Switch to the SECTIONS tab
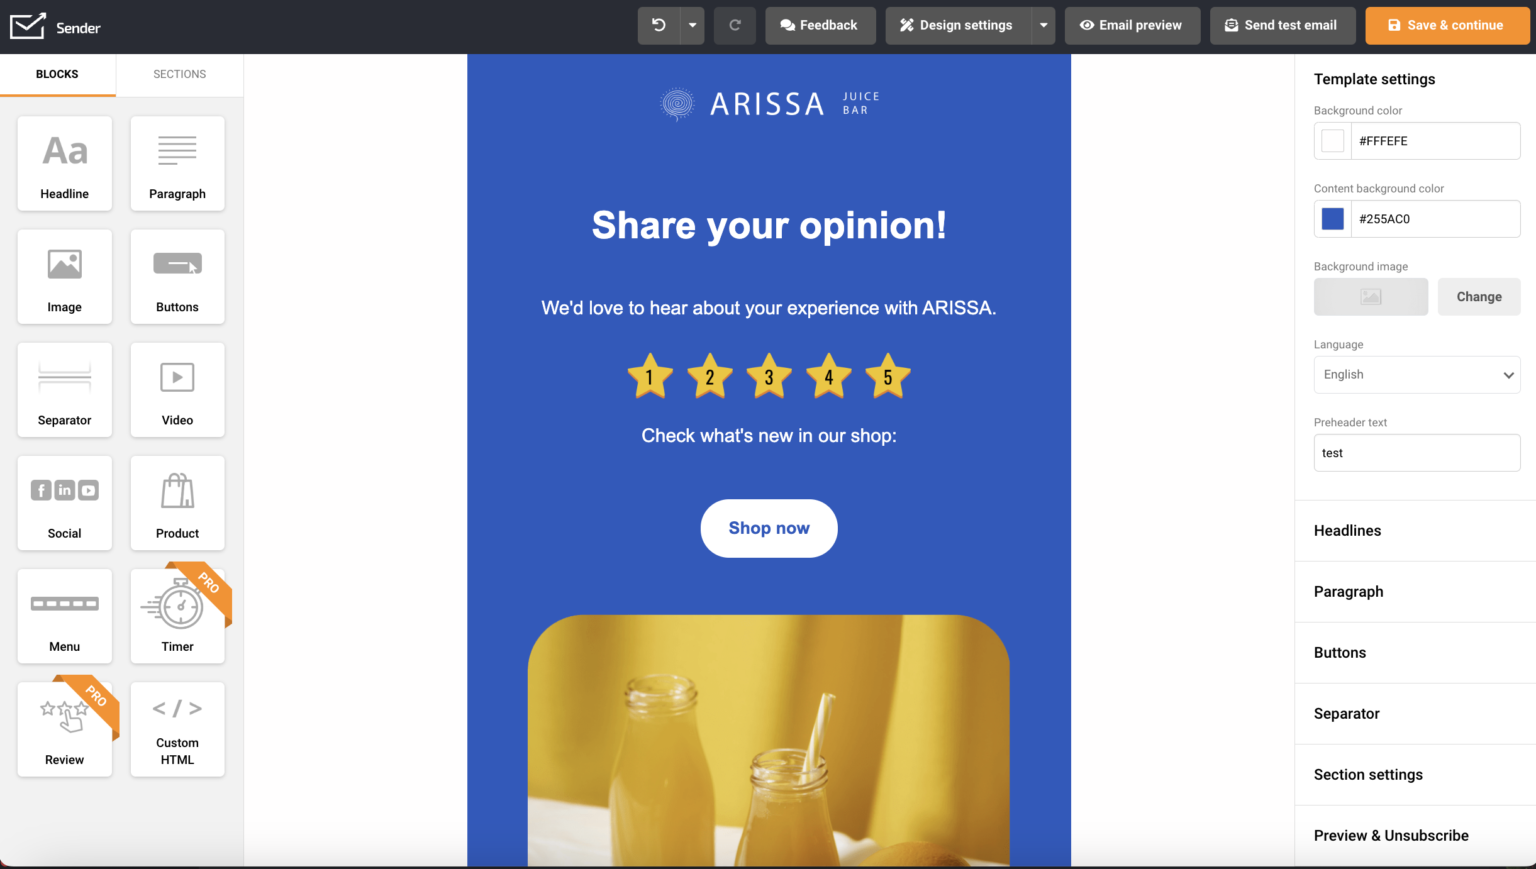The height and width of the screenshot is (869, 1536). coord(180,73)
